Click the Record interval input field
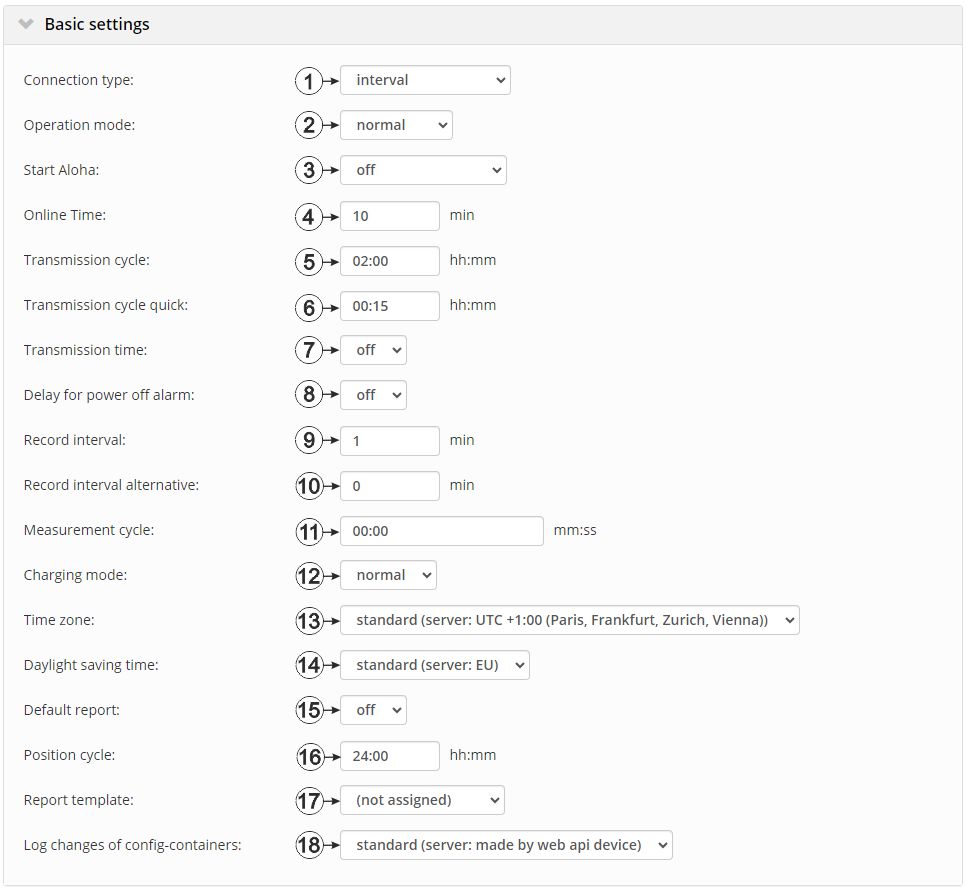This screenshot has width=966, height=889. tap(389, 440)
